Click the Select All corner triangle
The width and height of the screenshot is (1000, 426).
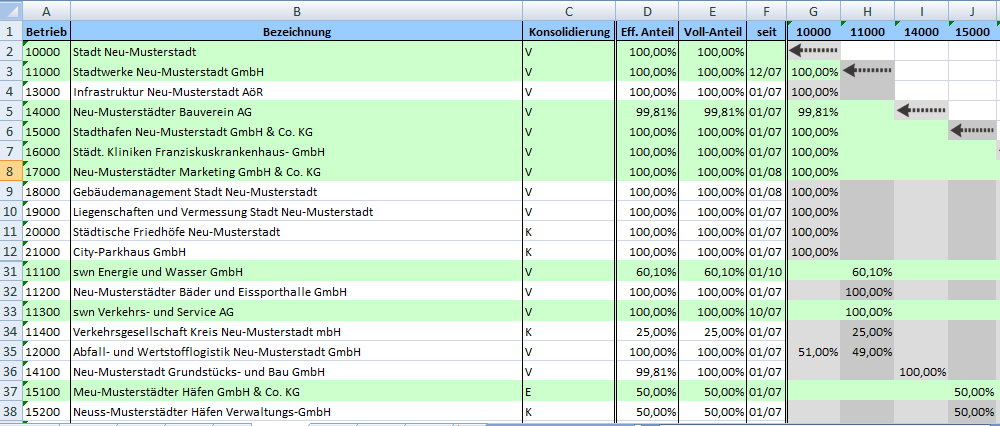pos(11,10)
